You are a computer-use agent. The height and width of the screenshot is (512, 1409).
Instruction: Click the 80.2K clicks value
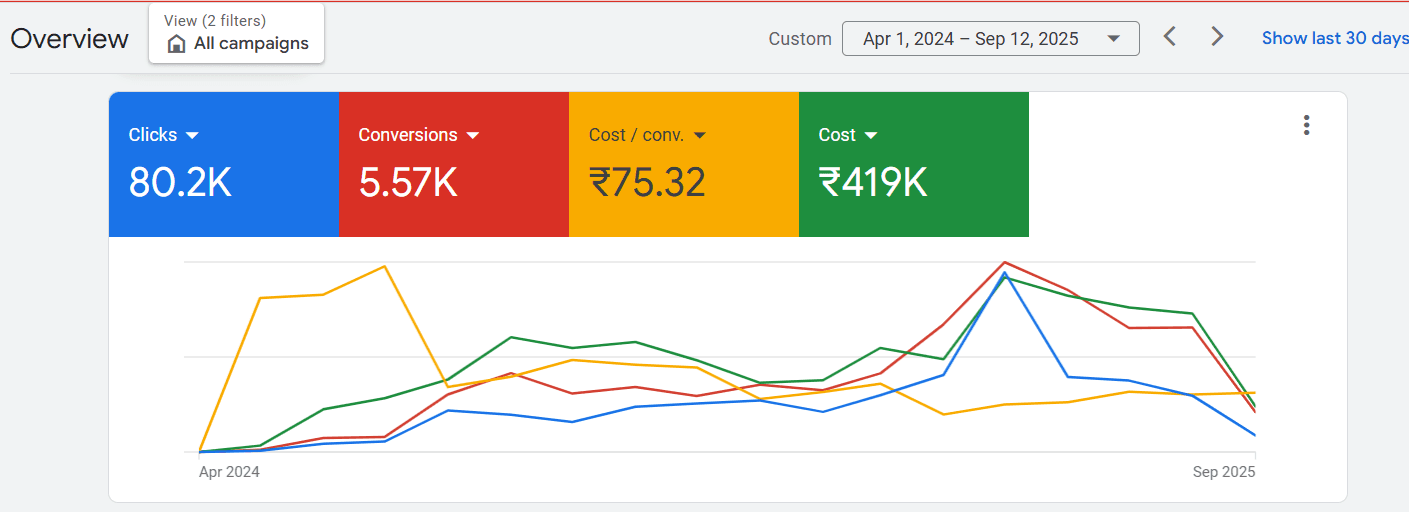coord(180,182)
